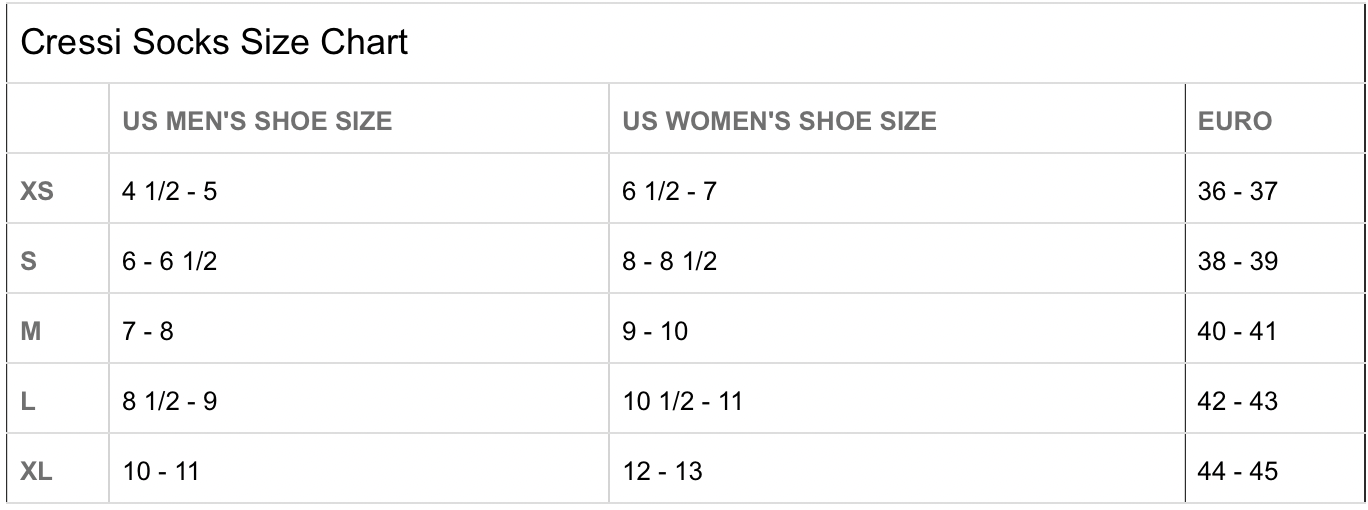Select Euro size cell 40 - 41
The width and height of the screenshot is (1368, 510).
(x=1237, y=331)
